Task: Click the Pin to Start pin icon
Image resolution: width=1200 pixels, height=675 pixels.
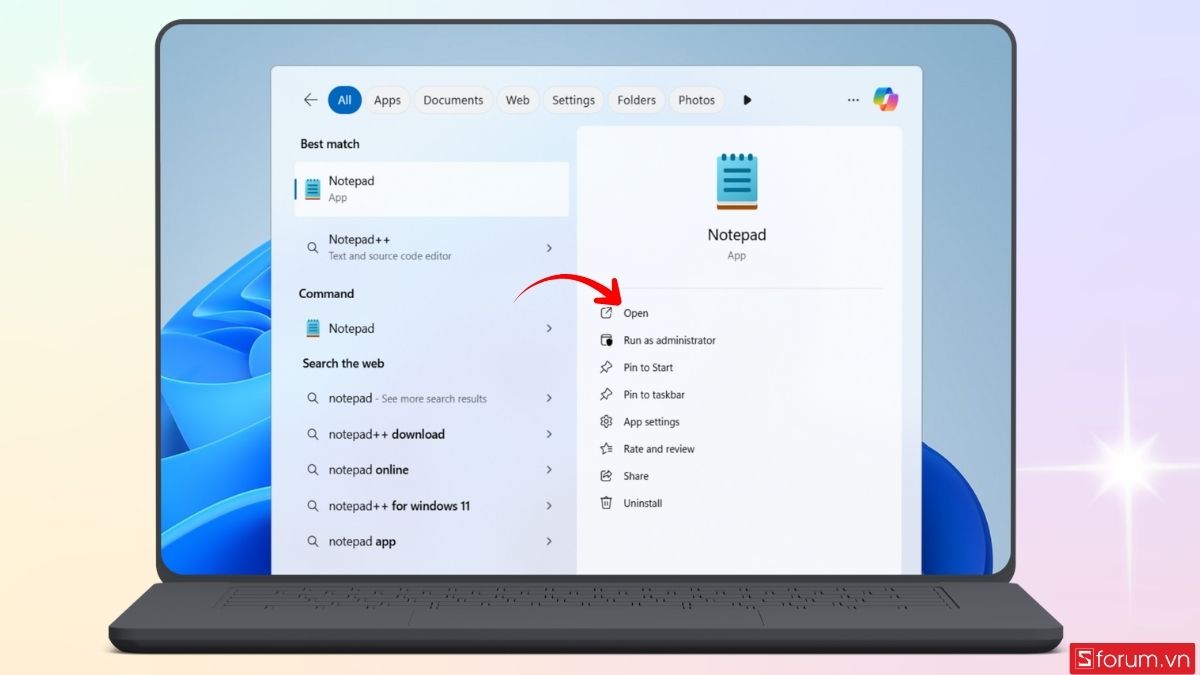Action: pyautogui.click(x=606, y=367)
